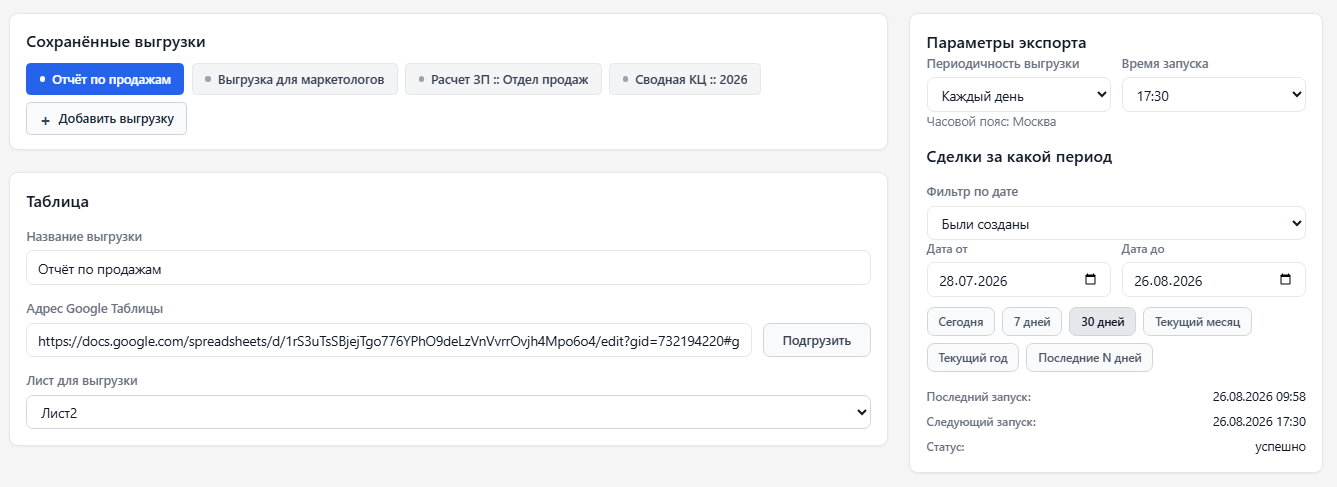The width and height of the screenshot is (1337, 487).
Task: Open the Время запуска dropdown
Action: pyautogui.click(x=1214, y=96)
